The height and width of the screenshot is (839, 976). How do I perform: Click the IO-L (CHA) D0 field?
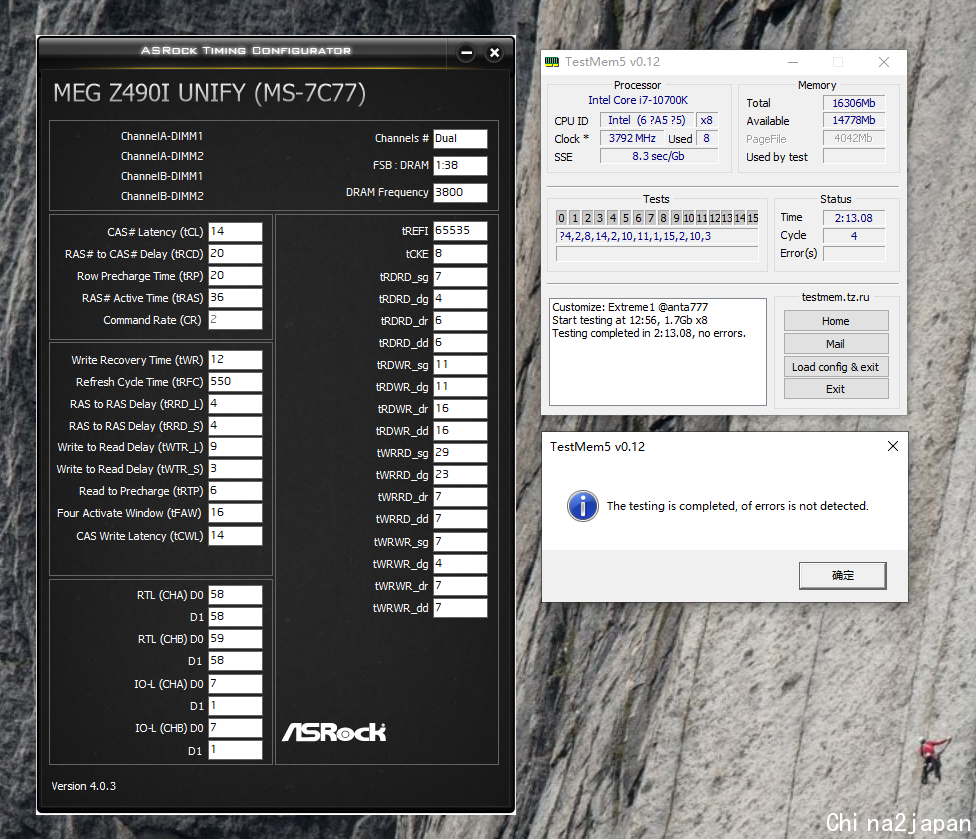click(x=235, y=684)
